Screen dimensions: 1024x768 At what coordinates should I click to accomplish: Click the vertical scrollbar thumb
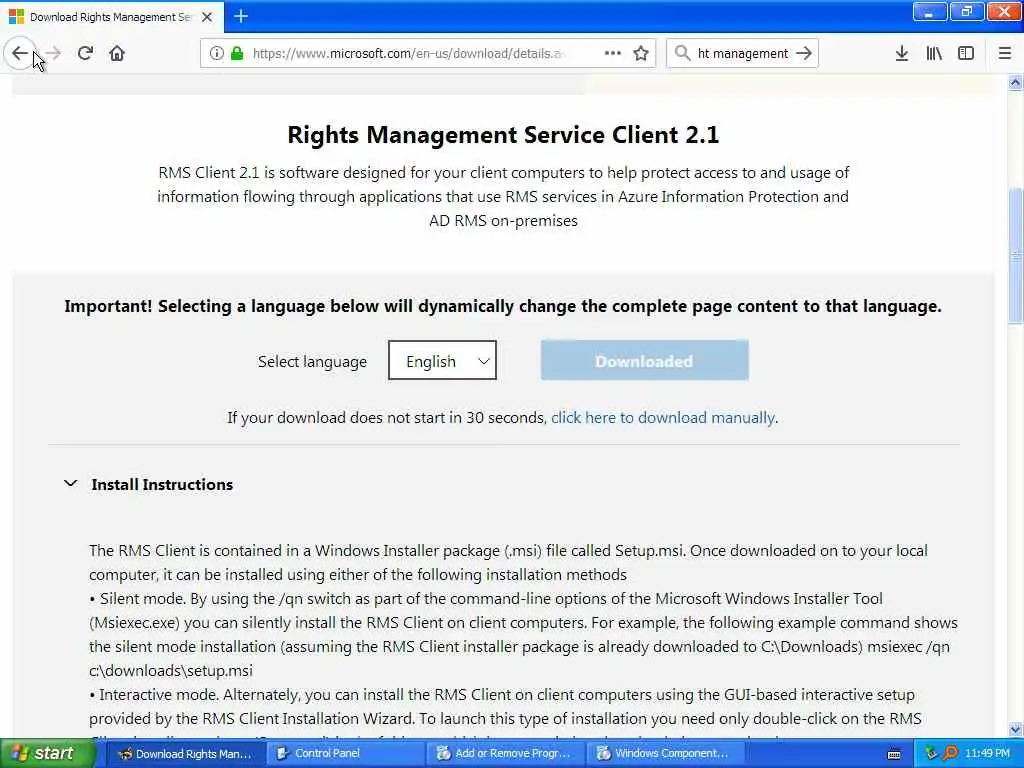click(1015, 255)
